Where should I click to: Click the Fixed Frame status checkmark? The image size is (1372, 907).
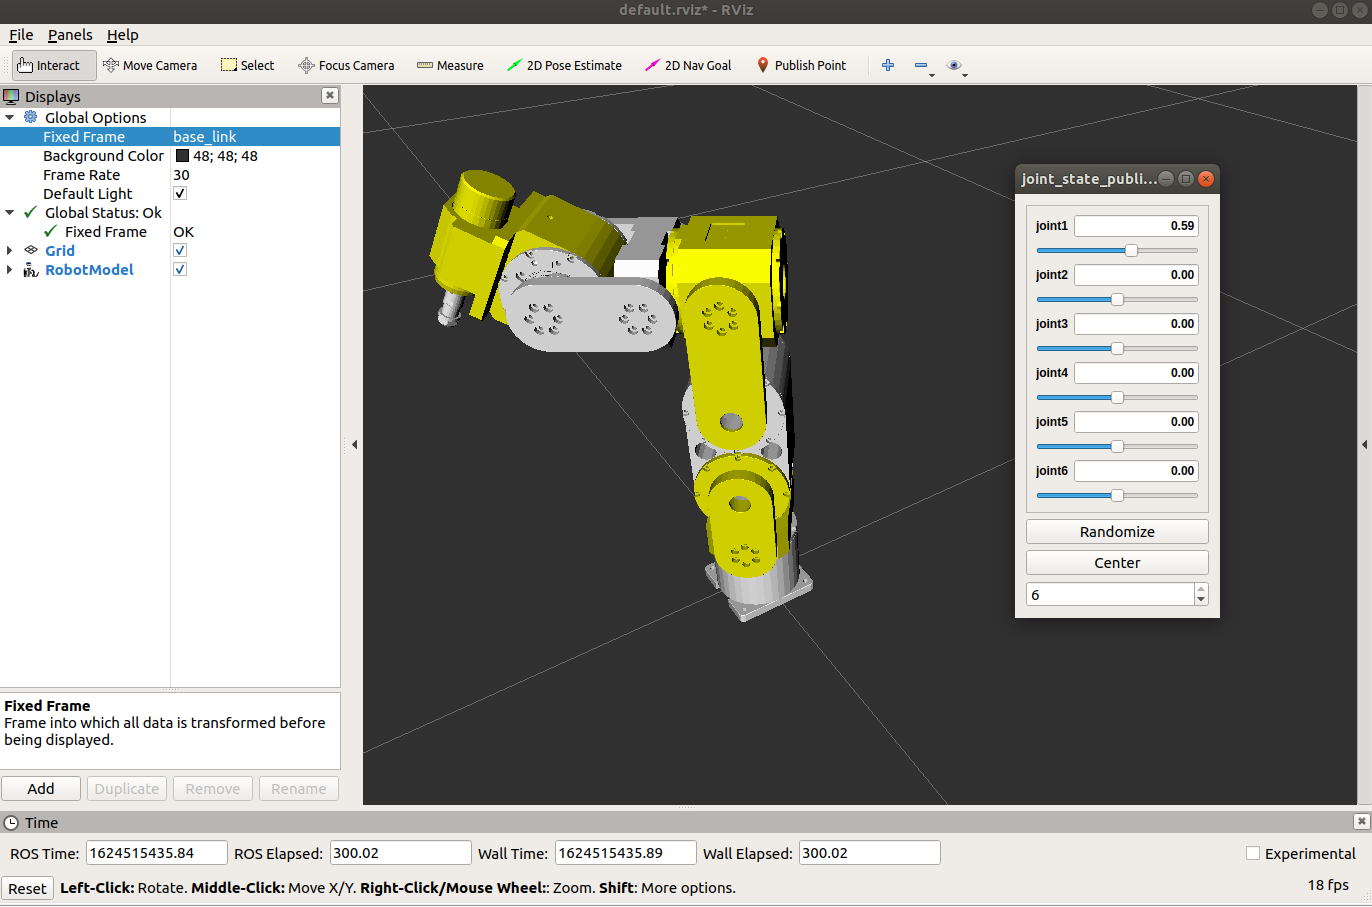click(x=50, y=231)
